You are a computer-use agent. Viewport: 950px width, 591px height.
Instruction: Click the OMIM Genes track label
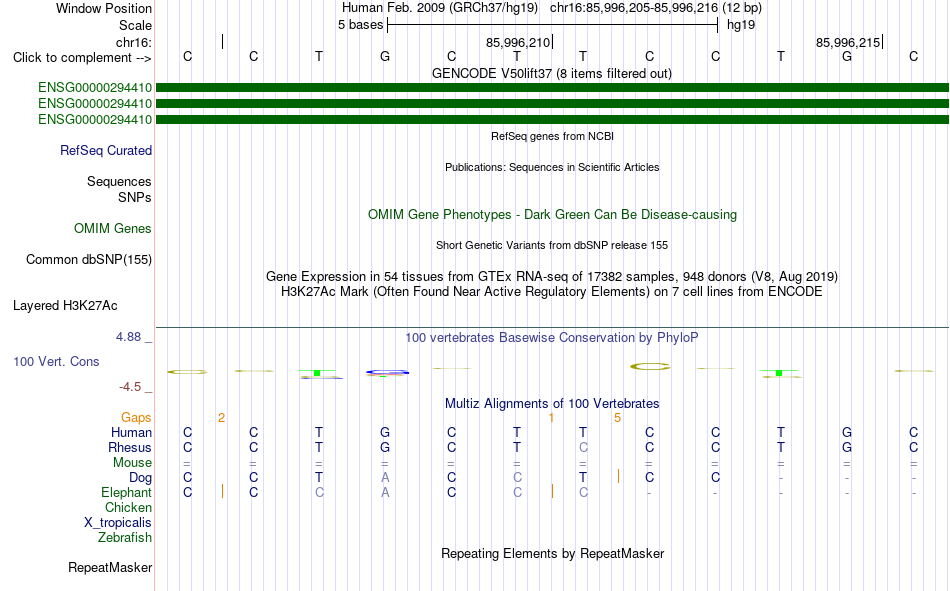[113, 229]
